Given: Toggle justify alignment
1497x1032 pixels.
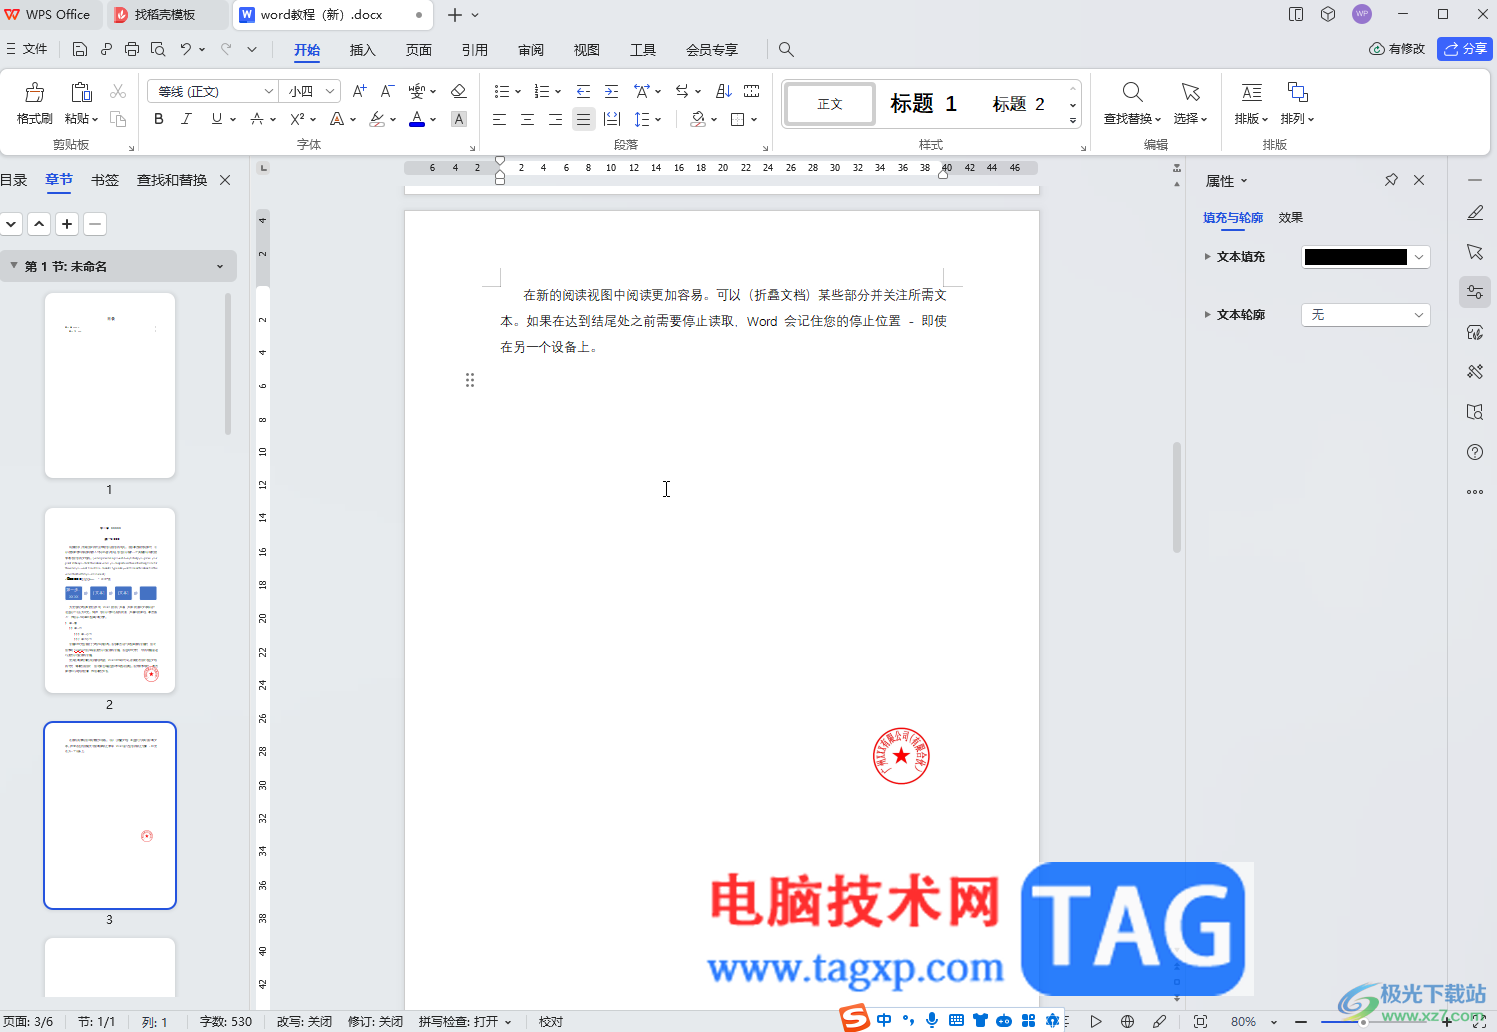Looking at the screenshot, I should (x=584, y=119).
